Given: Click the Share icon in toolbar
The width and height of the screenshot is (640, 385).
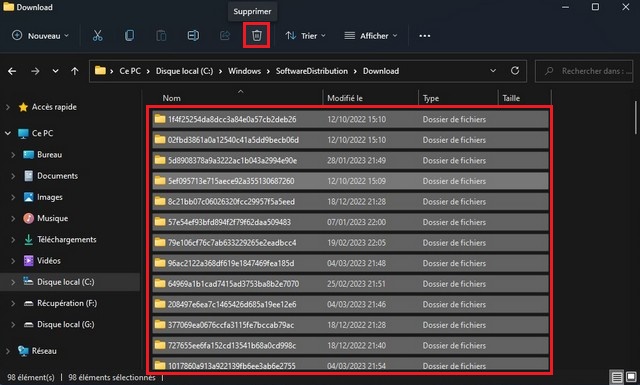Looking at the screenshot, I should 225,36.
